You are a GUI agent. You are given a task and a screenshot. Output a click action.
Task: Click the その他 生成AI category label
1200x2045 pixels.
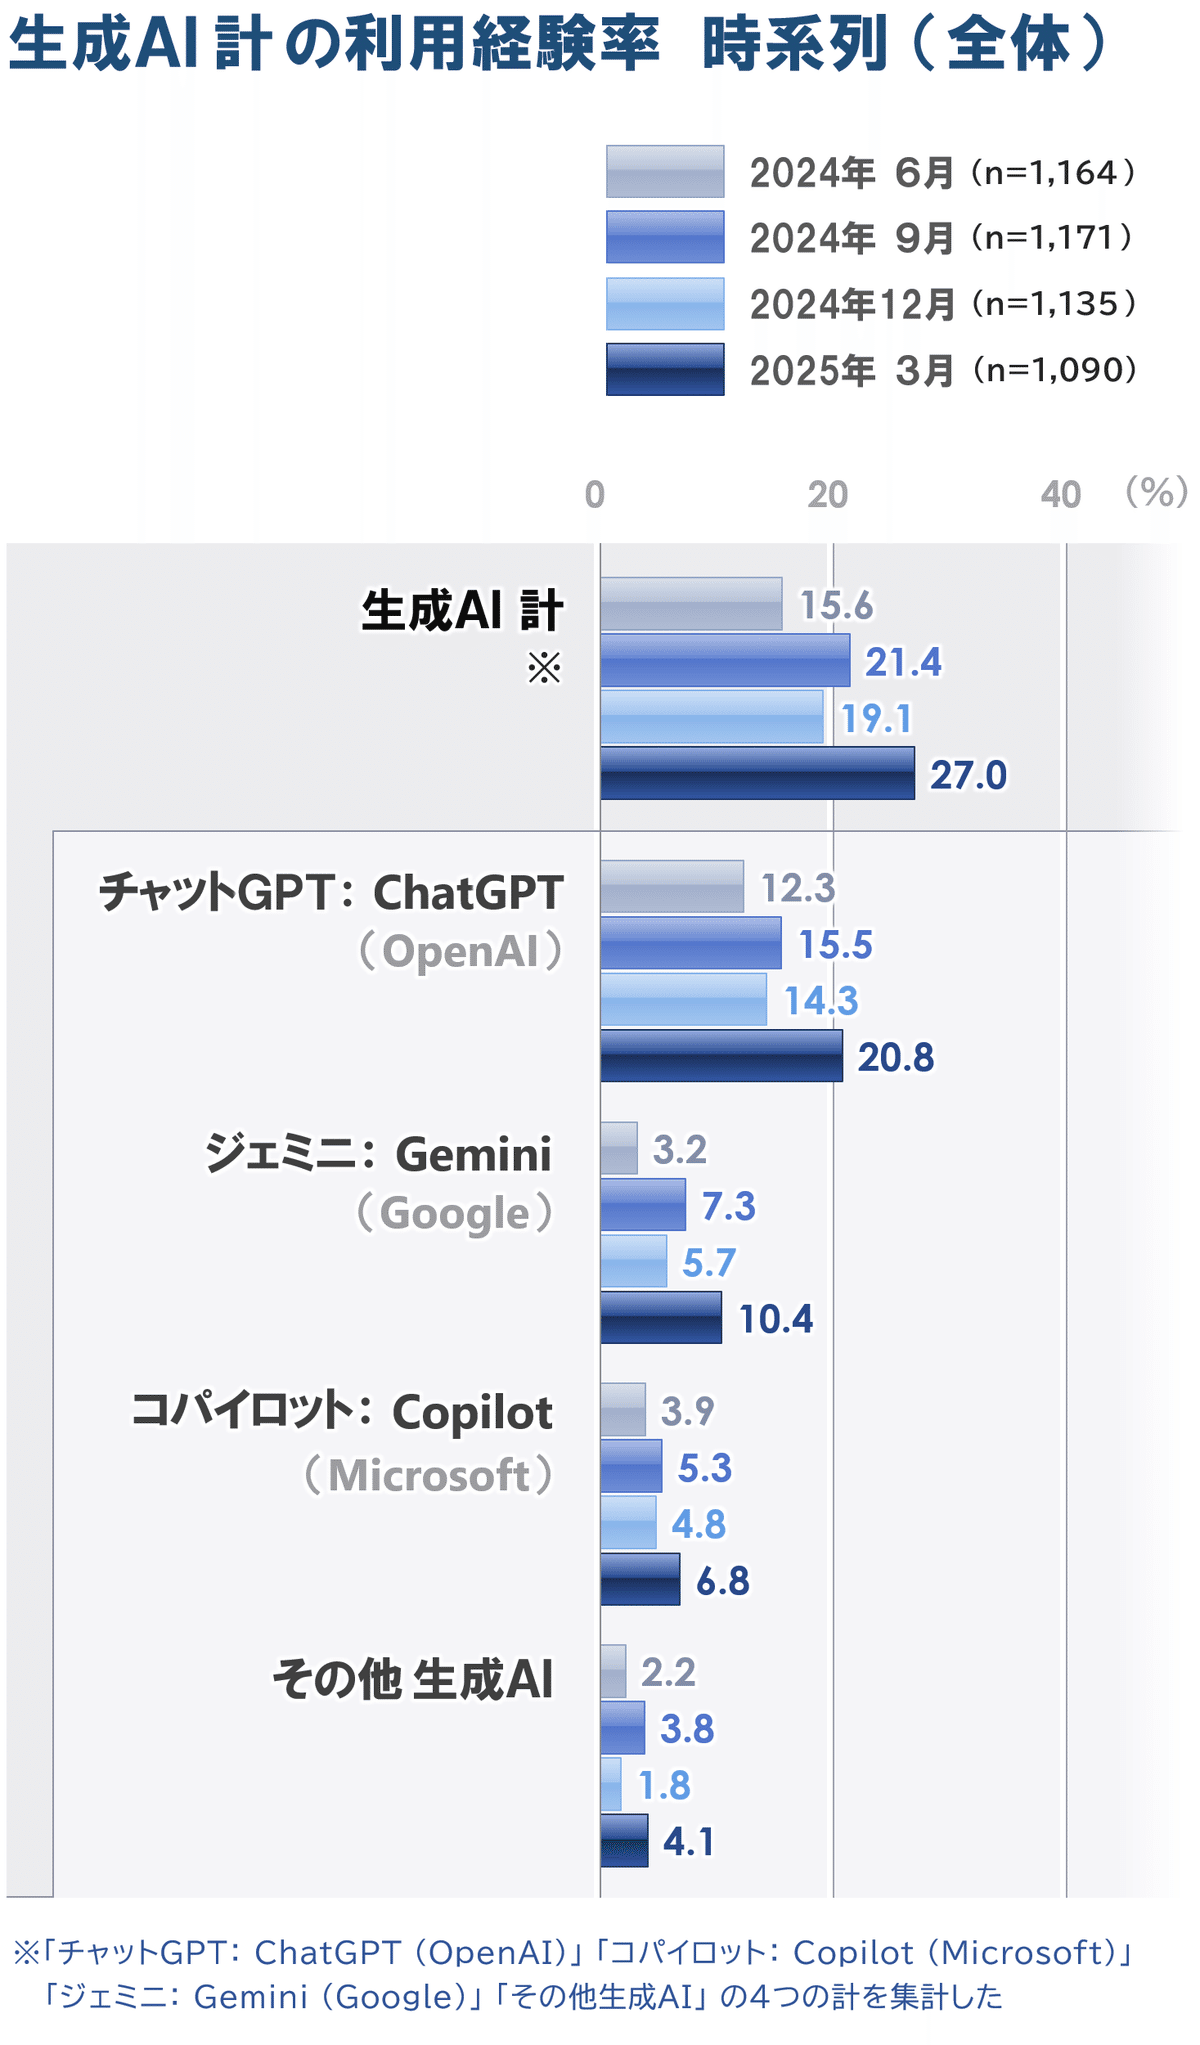pyautogui.click(x=413, y=1679)
